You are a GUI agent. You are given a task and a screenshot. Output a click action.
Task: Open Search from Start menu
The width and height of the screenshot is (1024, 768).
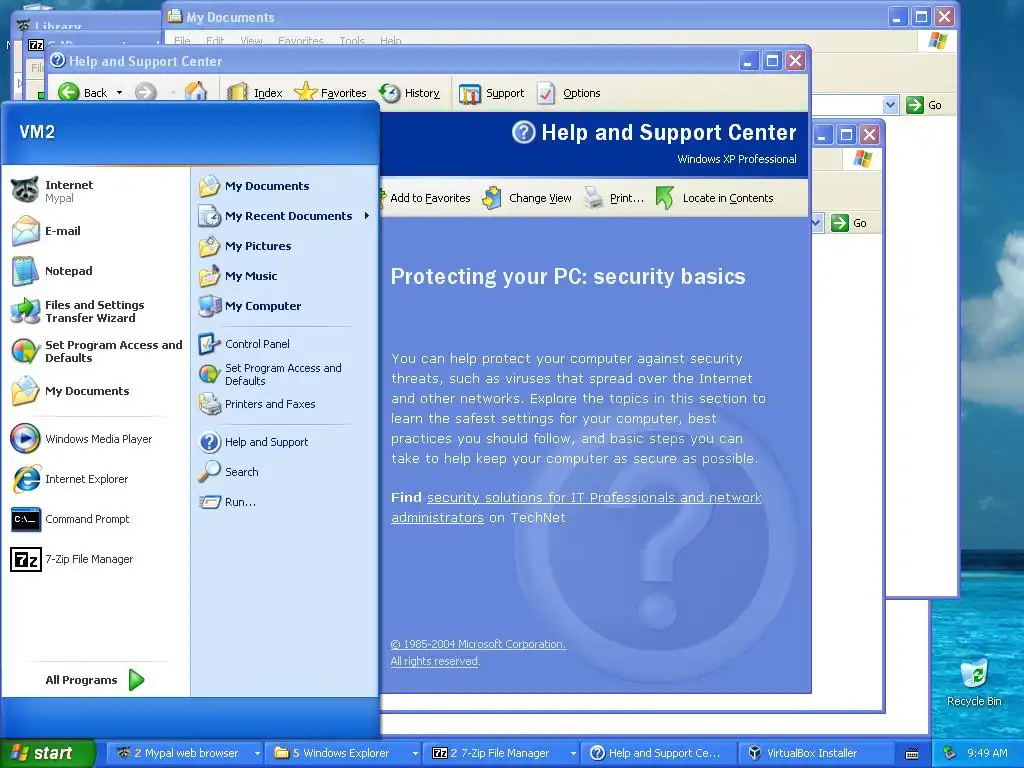285,472
